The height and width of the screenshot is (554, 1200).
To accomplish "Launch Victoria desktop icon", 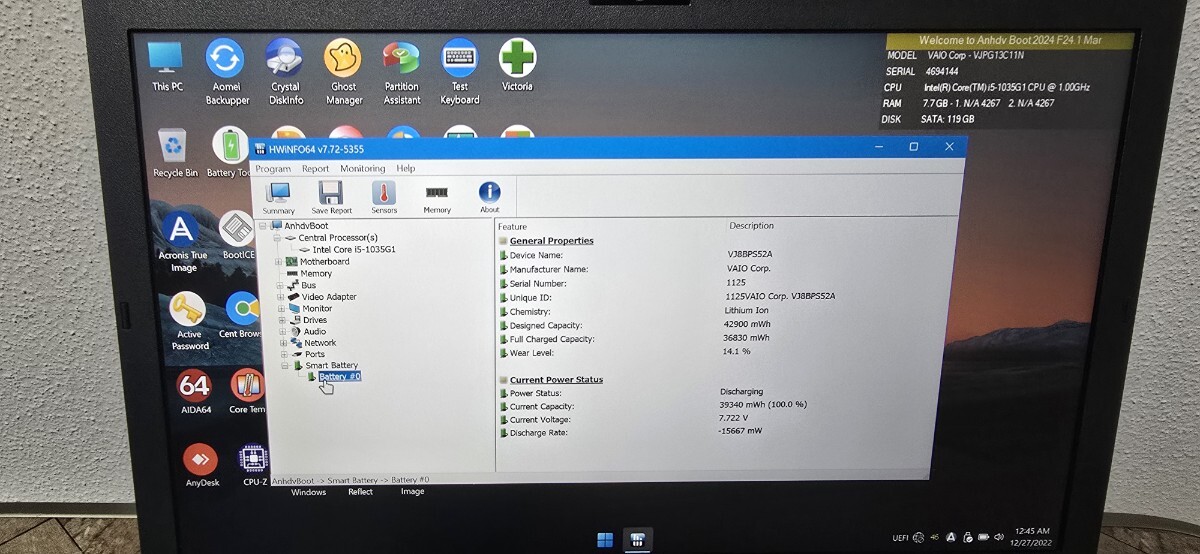I will click(517, 65).
